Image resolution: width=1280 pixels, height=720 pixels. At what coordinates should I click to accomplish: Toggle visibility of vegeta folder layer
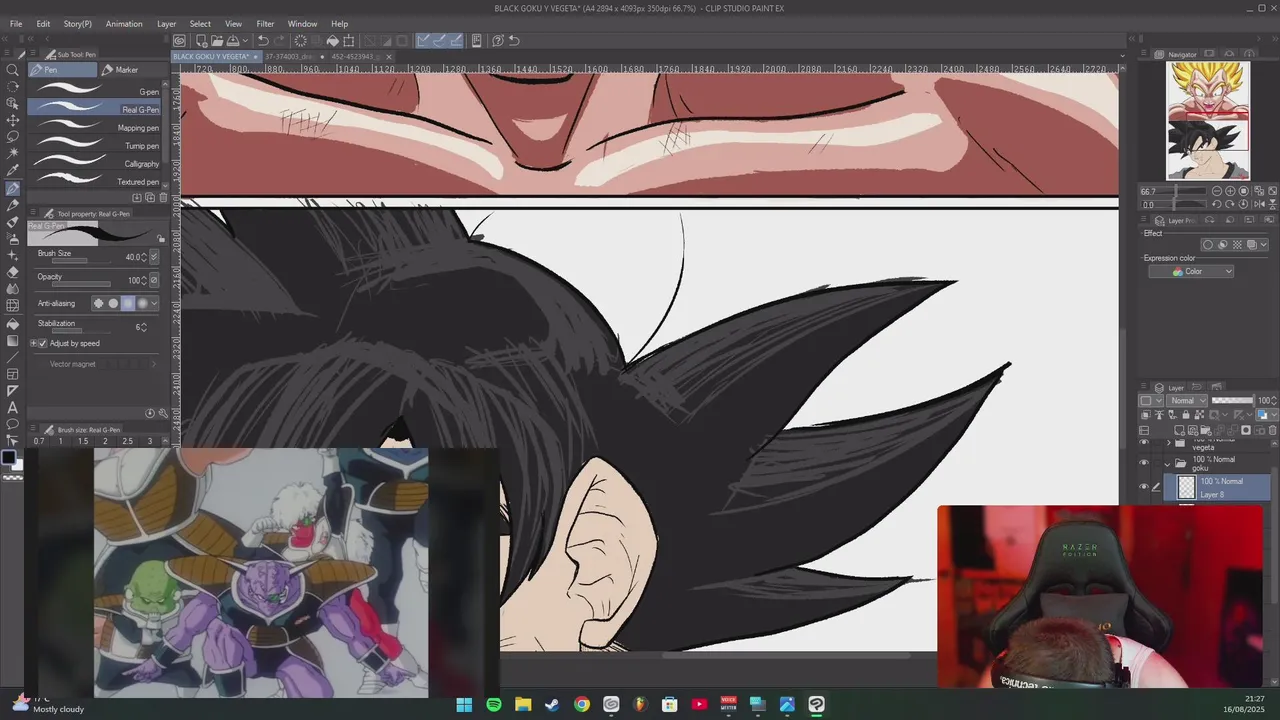coord(1144,442)
